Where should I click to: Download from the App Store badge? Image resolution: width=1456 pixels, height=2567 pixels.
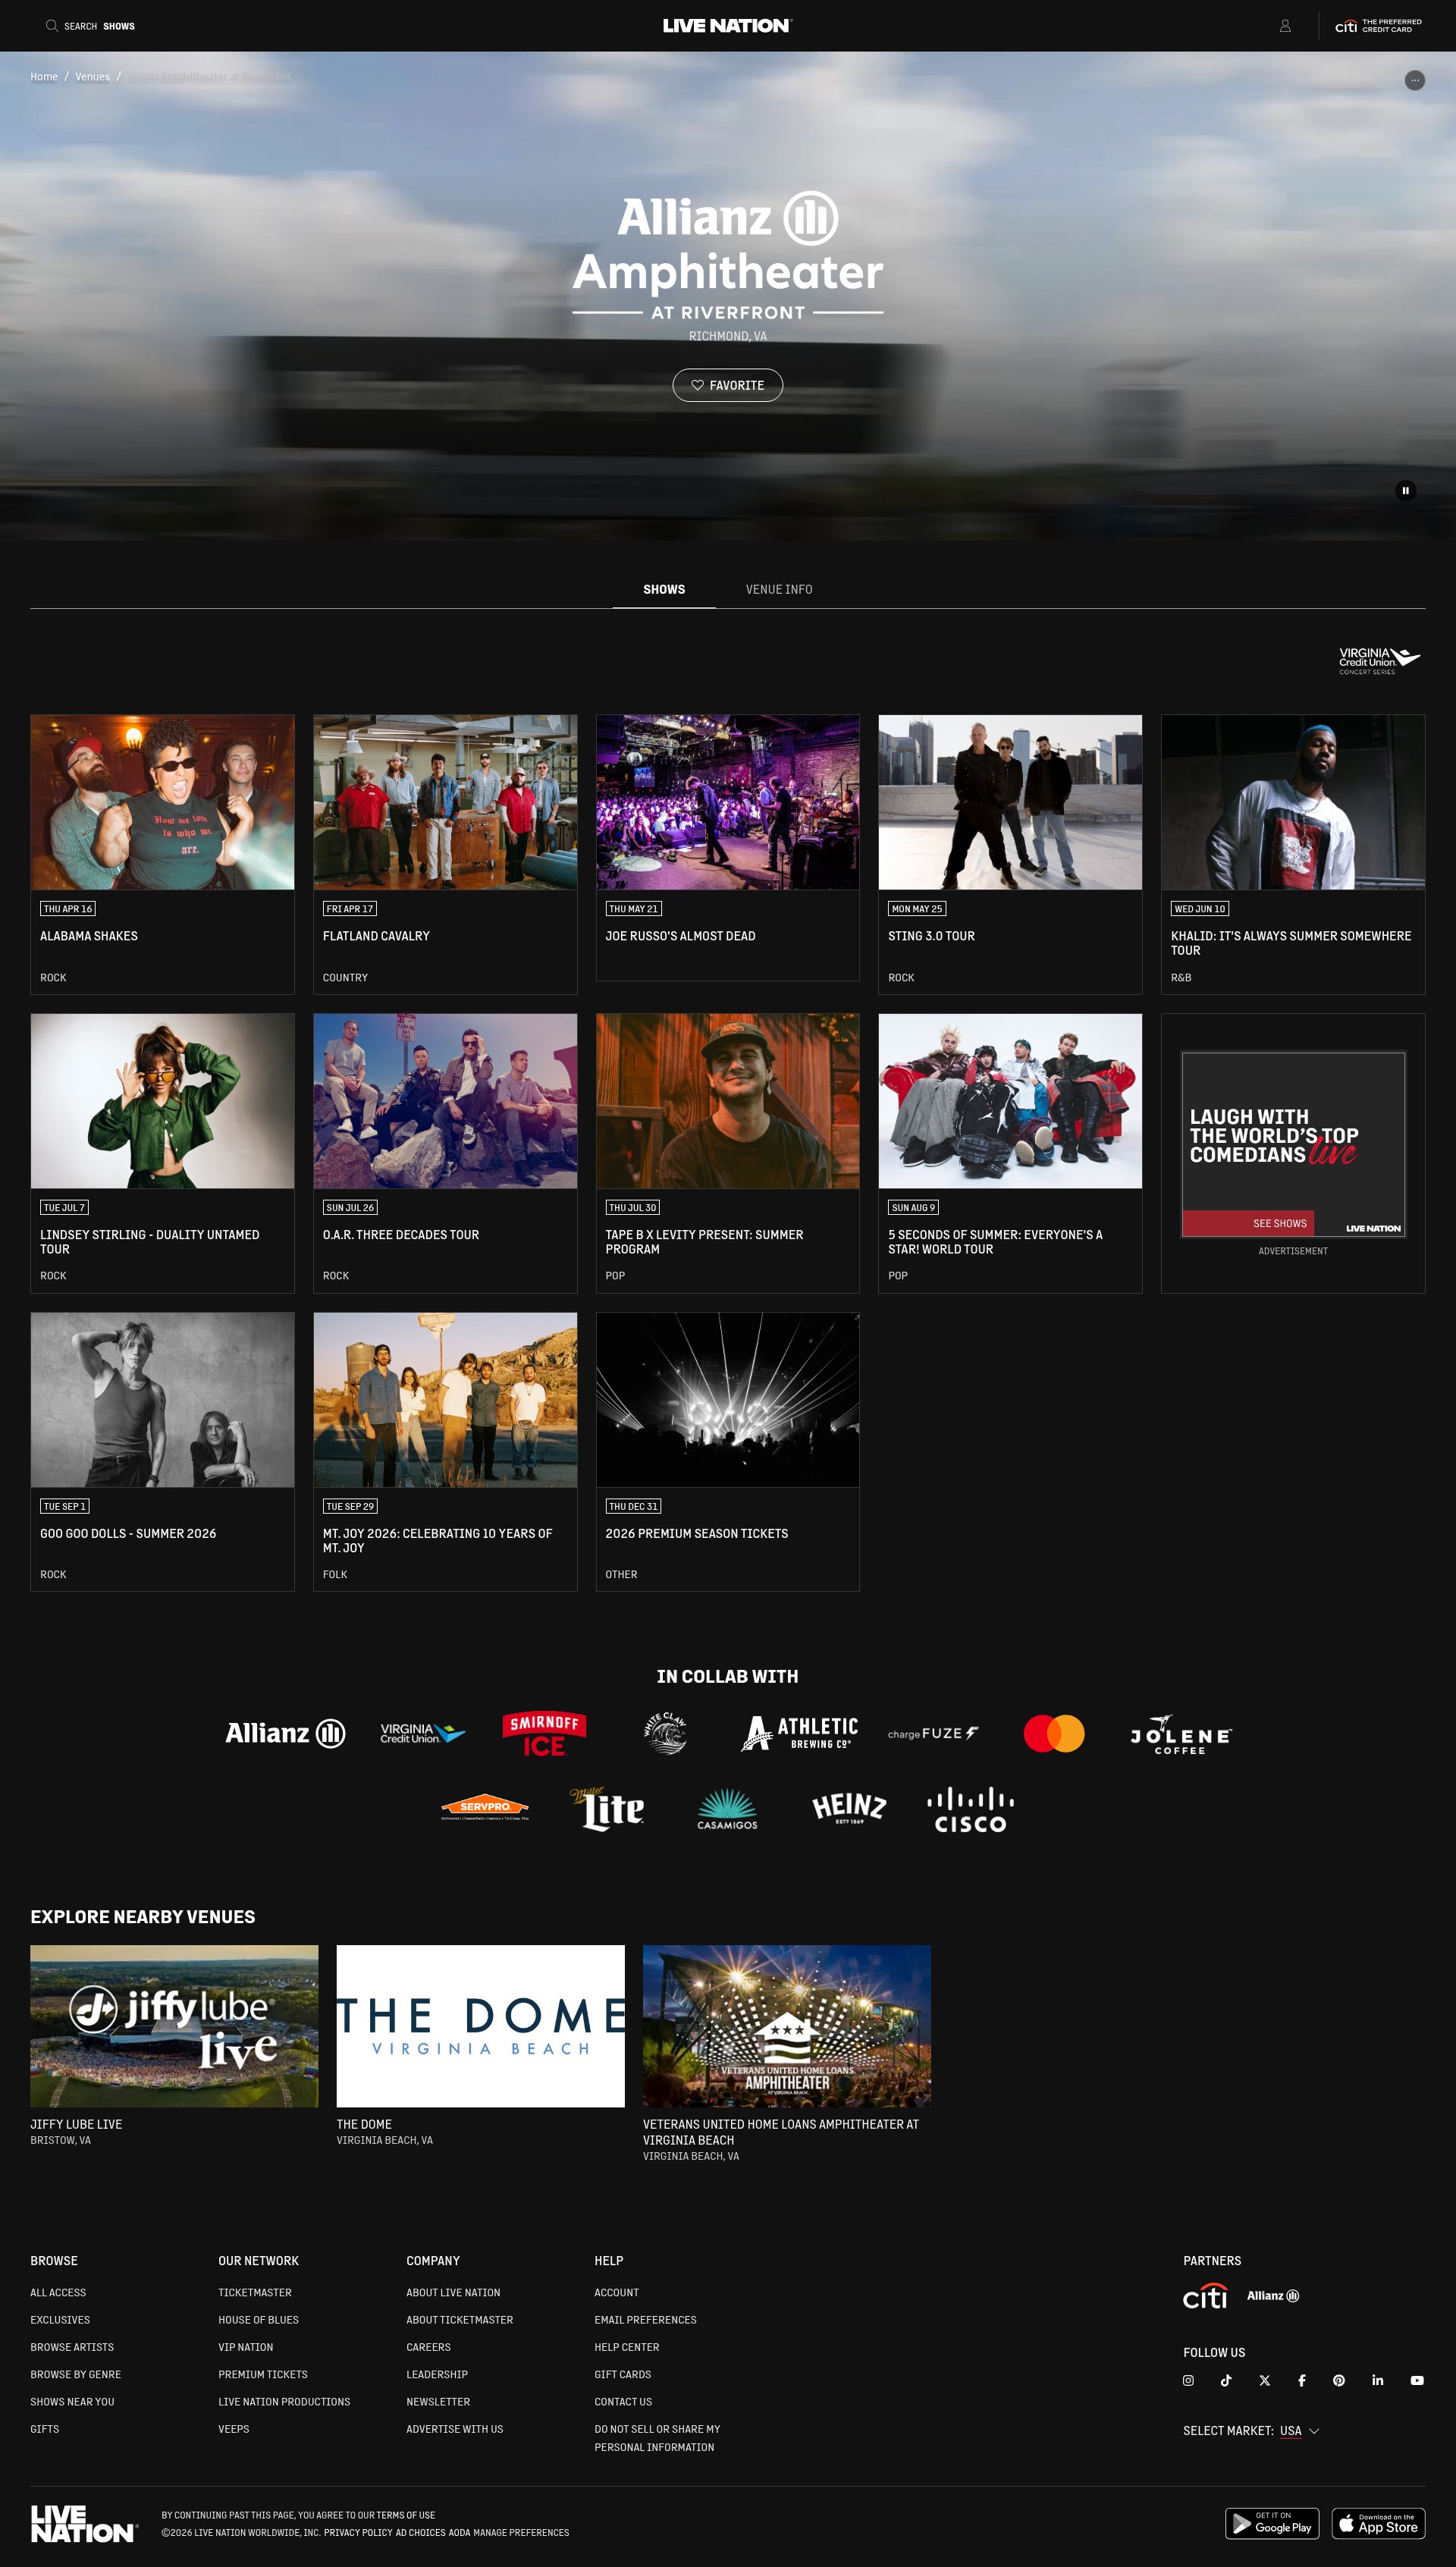coord(1378,2523)
